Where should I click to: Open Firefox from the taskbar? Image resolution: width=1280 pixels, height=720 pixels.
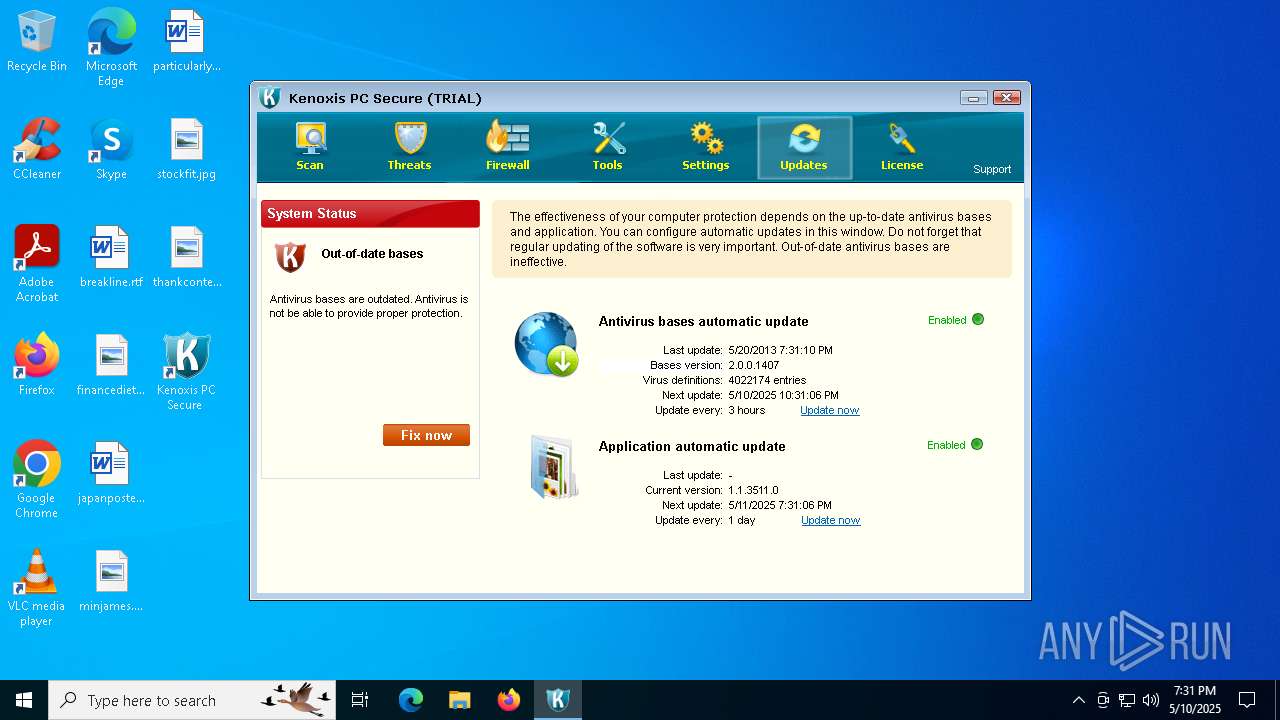509,700
